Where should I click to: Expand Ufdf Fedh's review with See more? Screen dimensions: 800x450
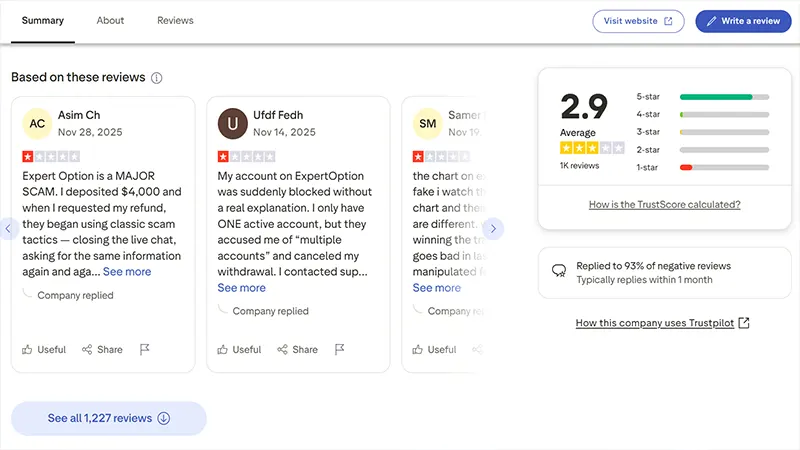click(241, 288)
